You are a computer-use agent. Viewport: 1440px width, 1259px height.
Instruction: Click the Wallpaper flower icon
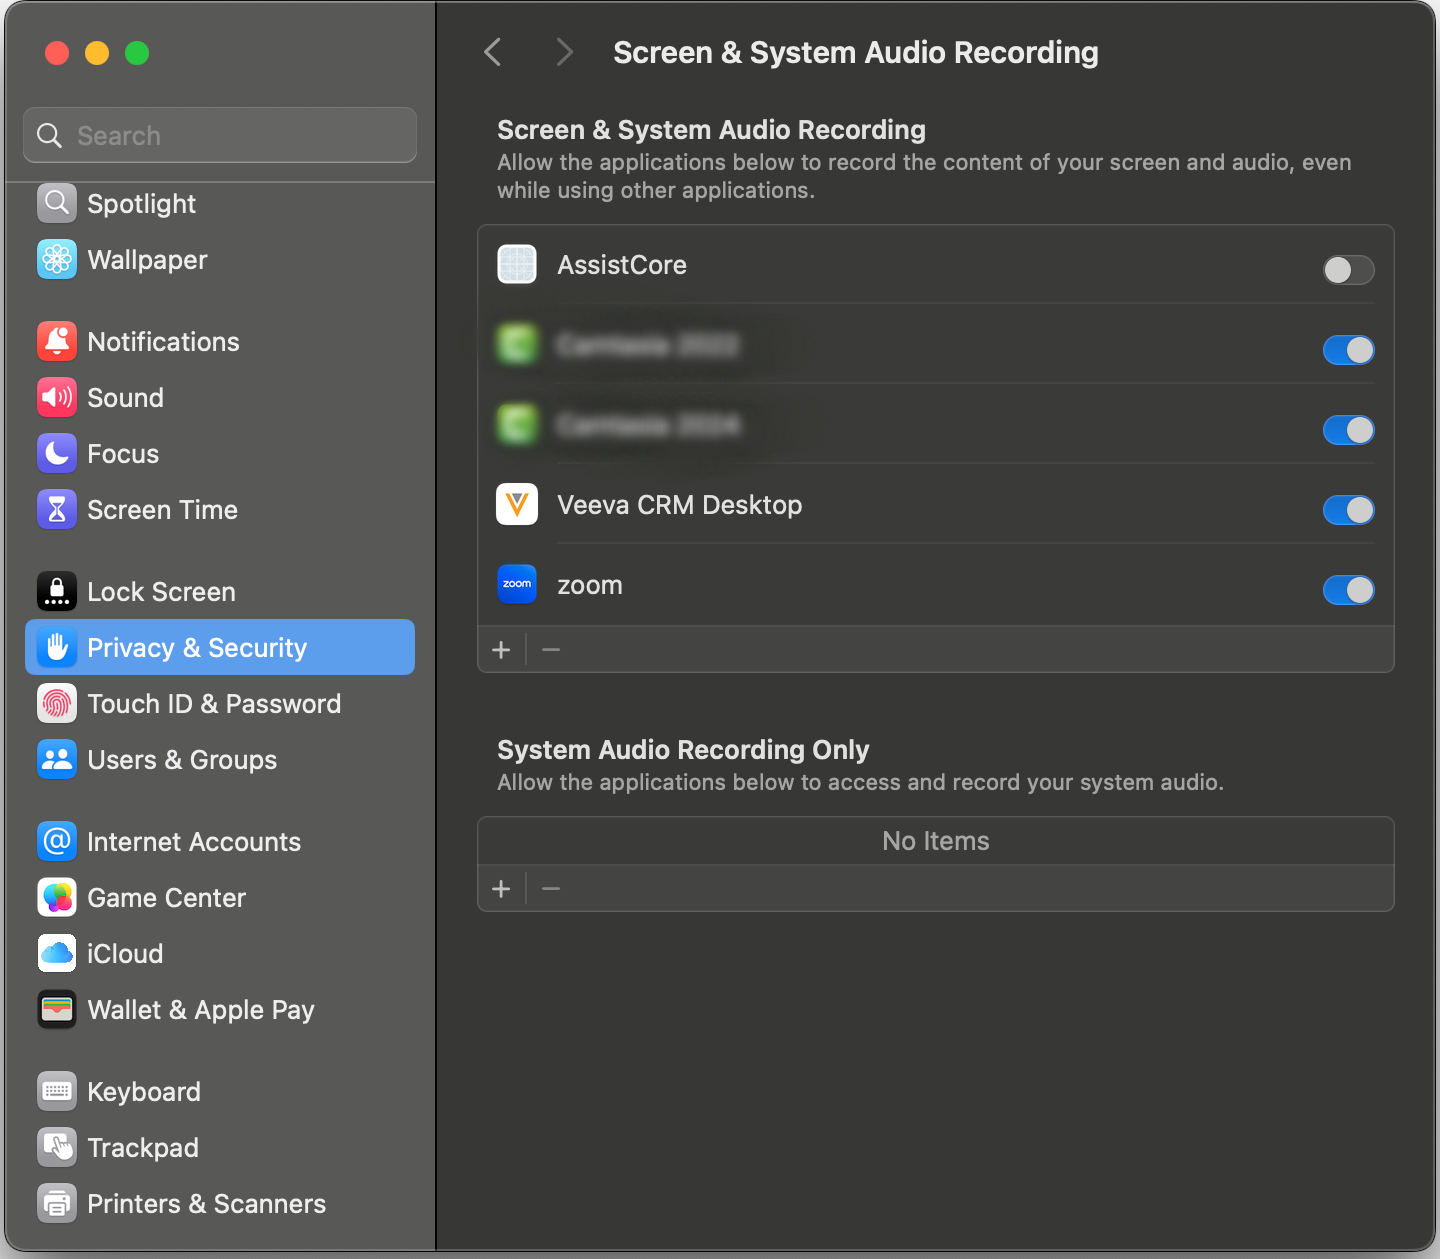(57, 260)
